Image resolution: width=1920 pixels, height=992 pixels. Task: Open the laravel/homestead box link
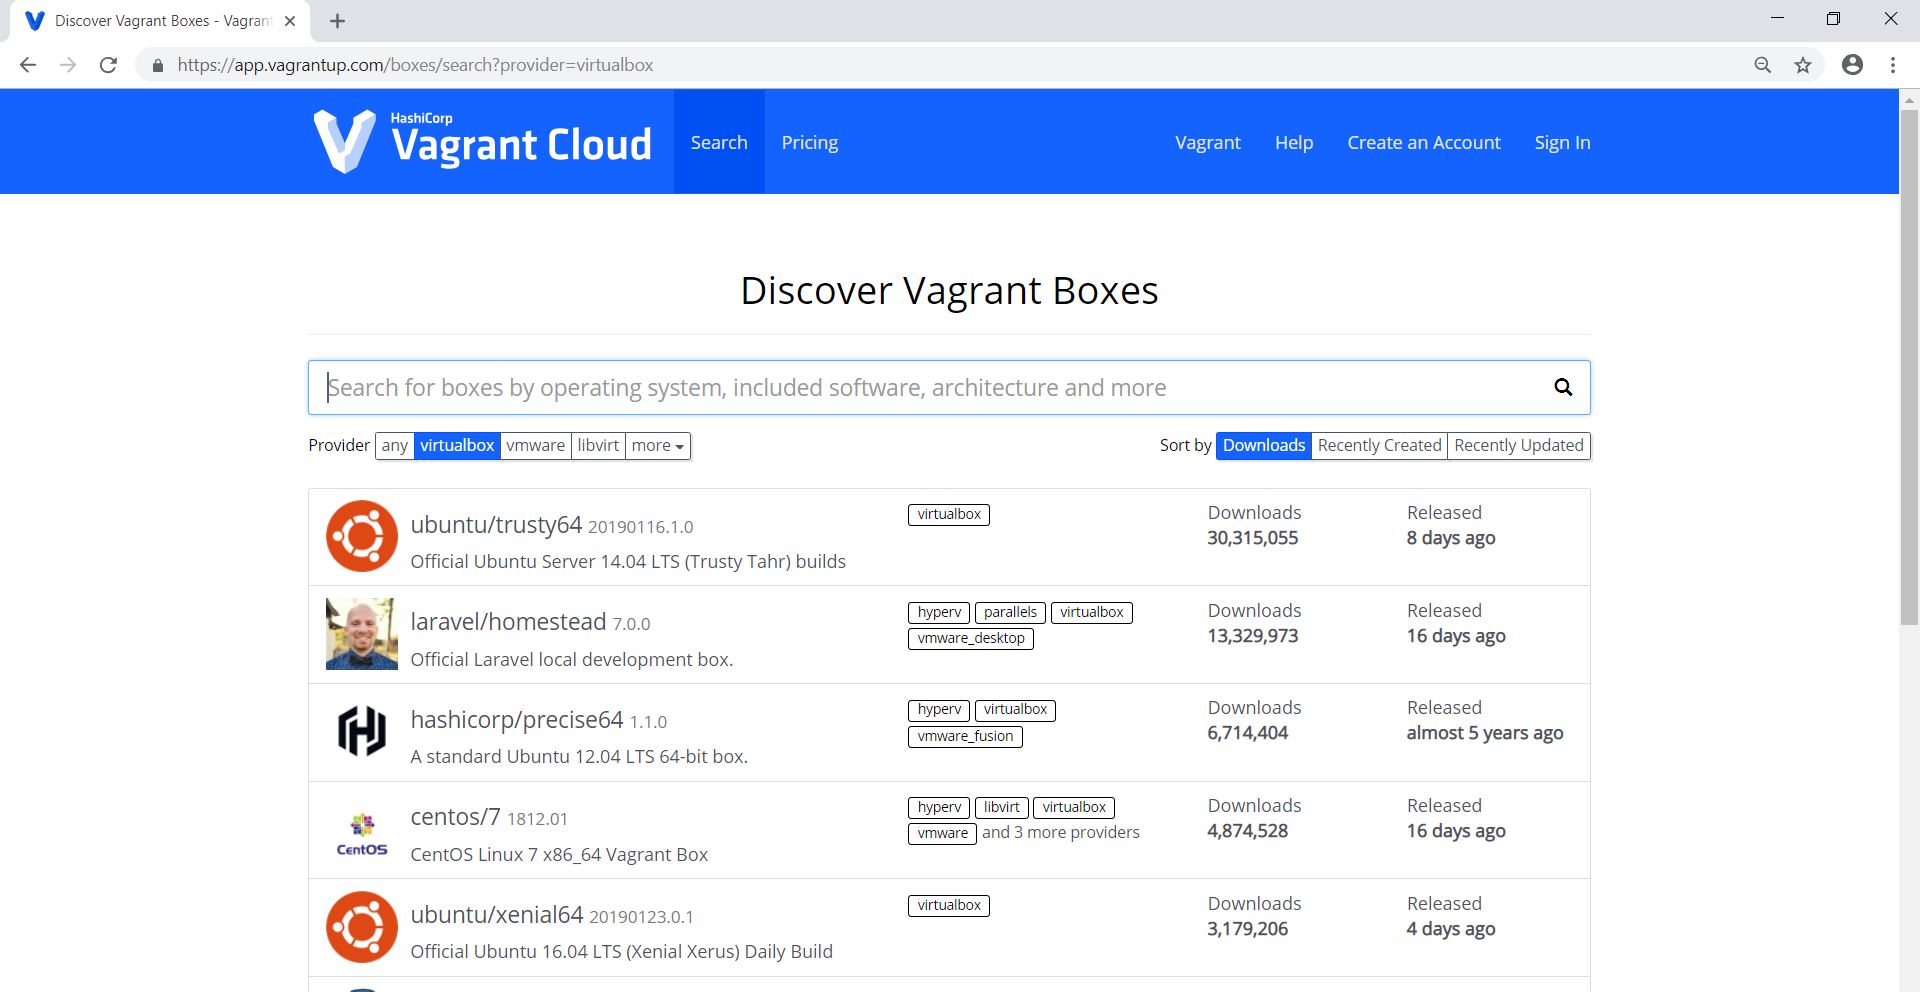pyautogui.click(x=508, y=622)
